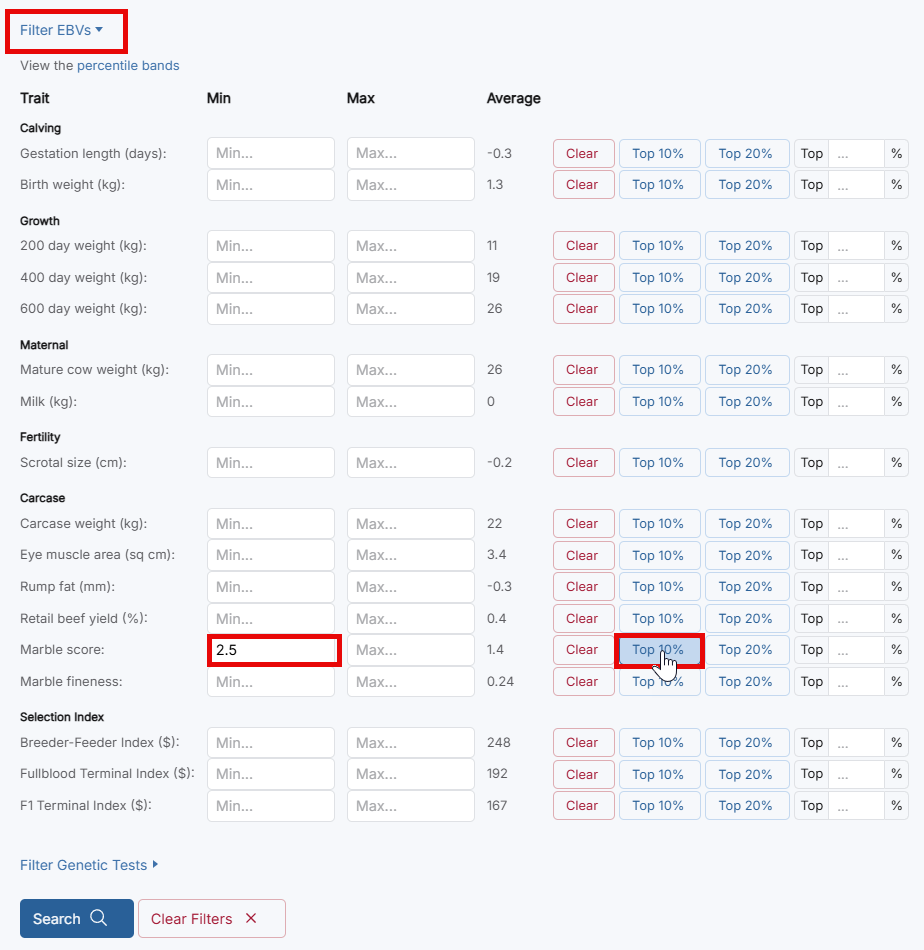Apply Top 20% for Milk

pos(746,401)
